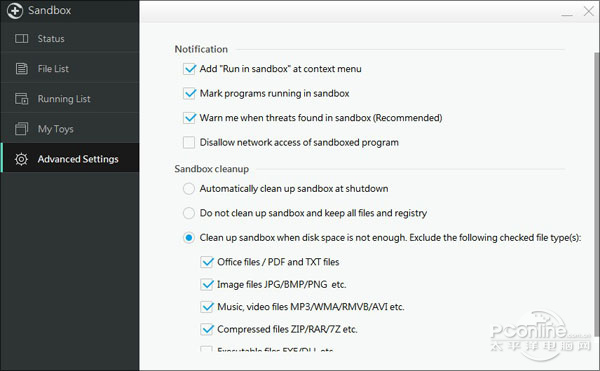Click the File List document icon
The width and height of the screenshot is (600, 371).
[21, 68]
